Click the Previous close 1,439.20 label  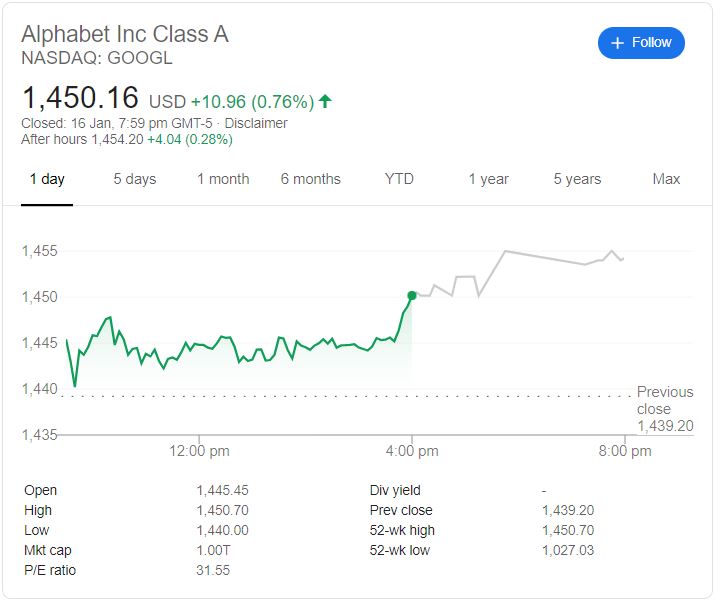665,409
